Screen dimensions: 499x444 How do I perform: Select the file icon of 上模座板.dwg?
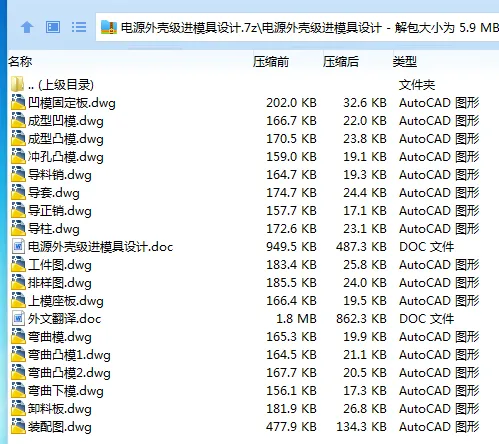pos(18,300)
